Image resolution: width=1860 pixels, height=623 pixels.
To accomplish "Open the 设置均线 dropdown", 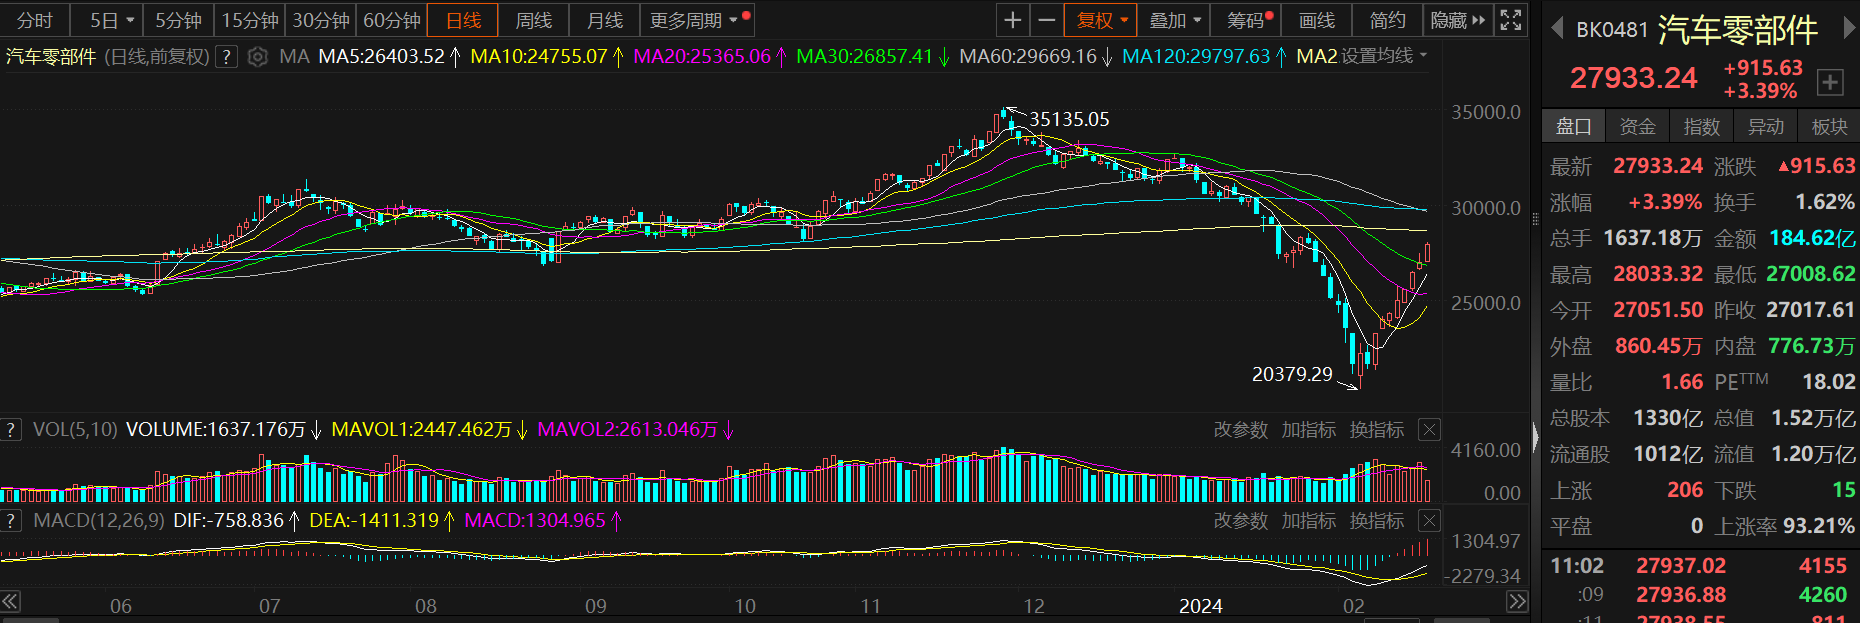I will pos(1383,56).
